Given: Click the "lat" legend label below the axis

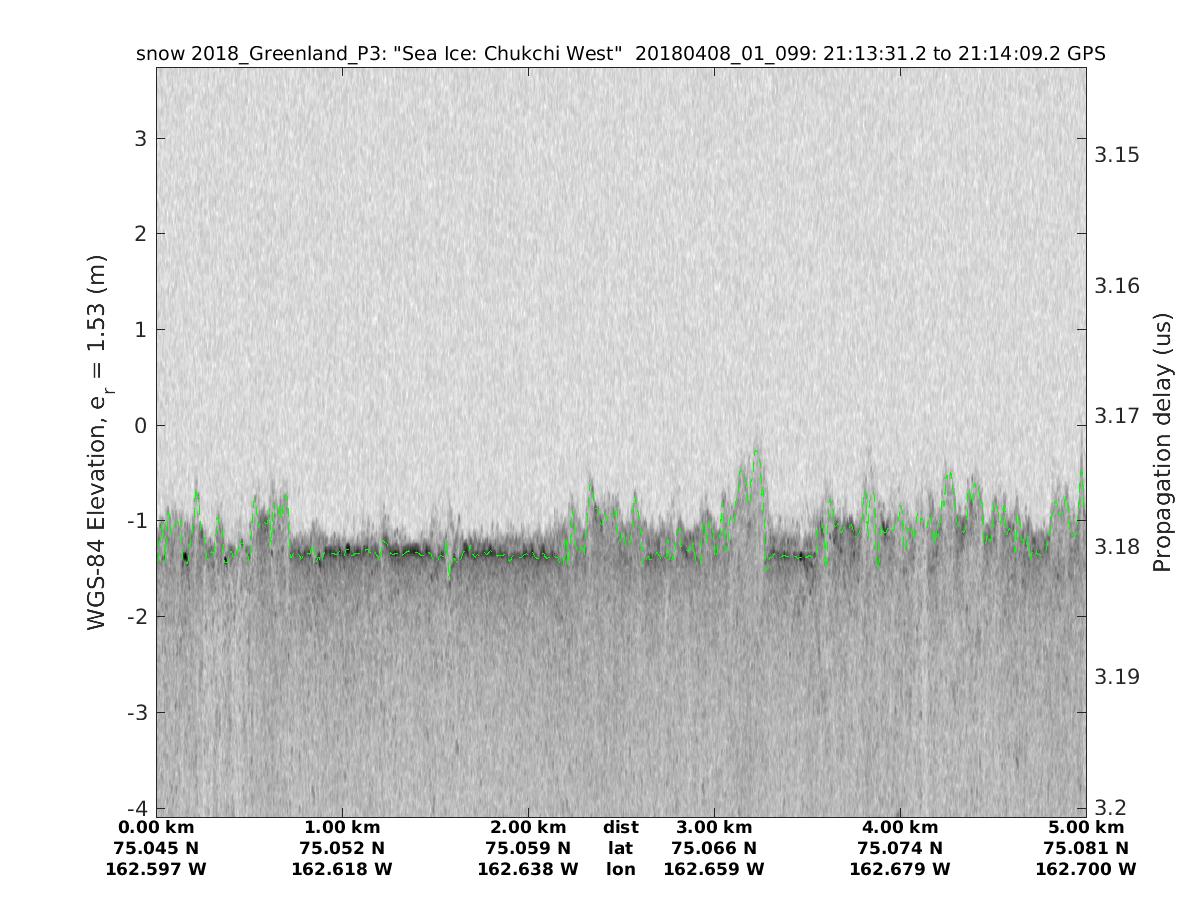Looking at the screenshot, I should (x=620, y=848).
